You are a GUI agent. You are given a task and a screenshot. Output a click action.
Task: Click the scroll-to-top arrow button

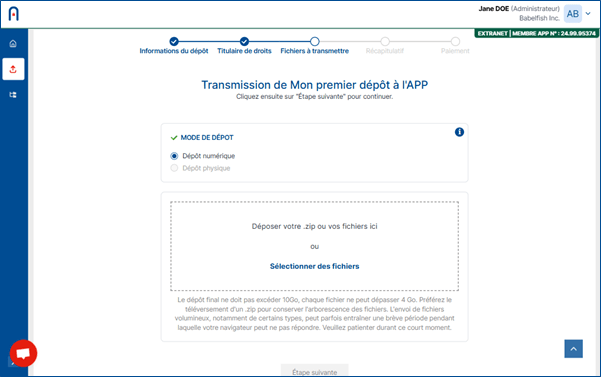pos(573,349)
